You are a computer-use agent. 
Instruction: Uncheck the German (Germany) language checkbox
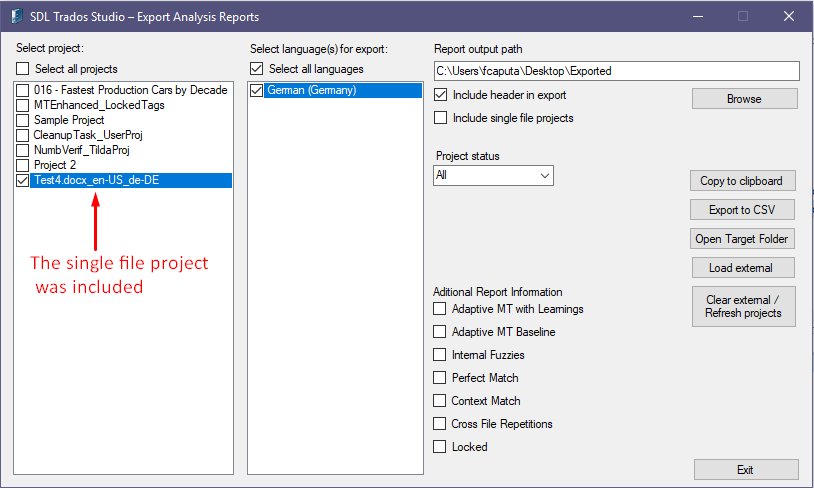coord(256,90)
